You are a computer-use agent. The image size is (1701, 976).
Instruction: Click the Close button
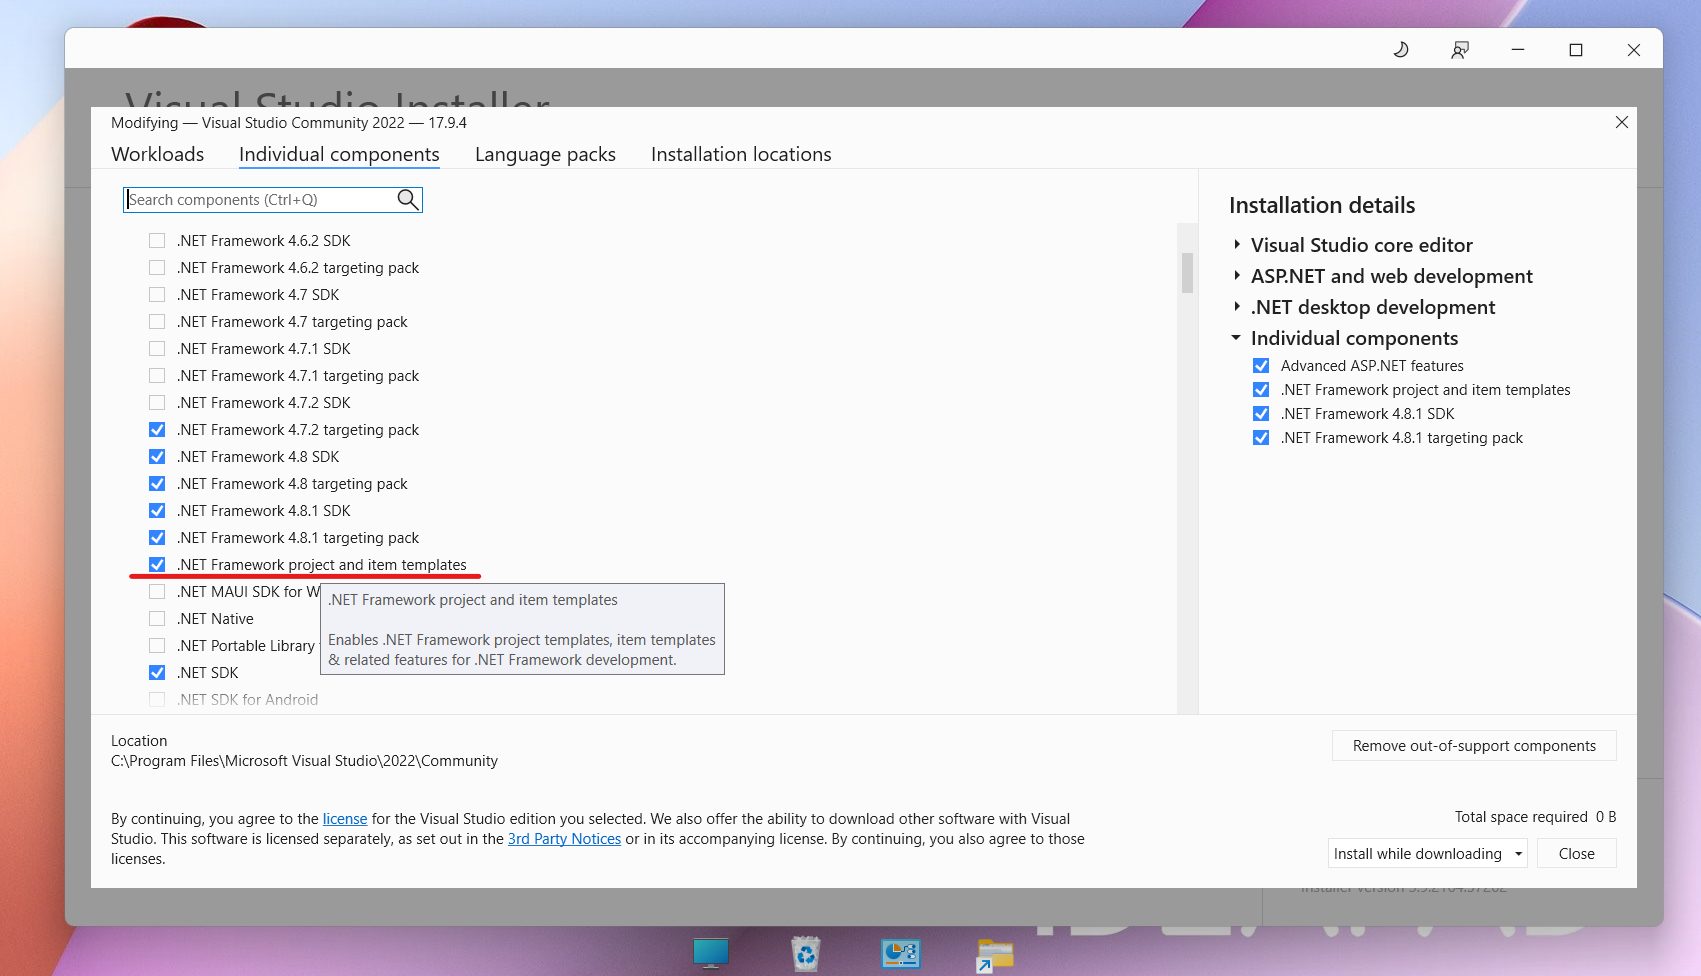pyautogui.click(x=1576, y=854)
